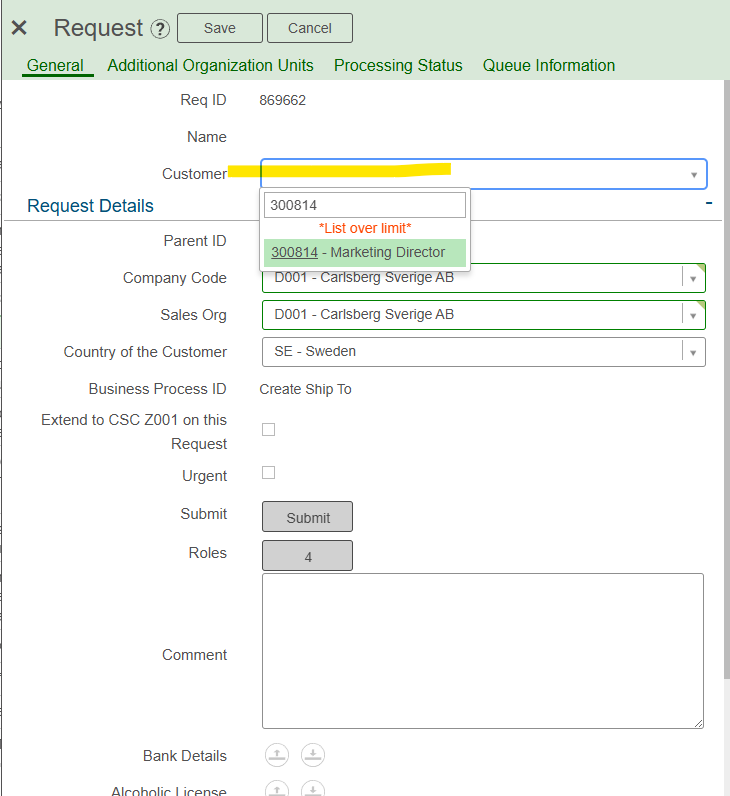Screen dimensions: 730x796
Task: Expand Country of the Customer dropdown
Action: [x=693, y=352]
